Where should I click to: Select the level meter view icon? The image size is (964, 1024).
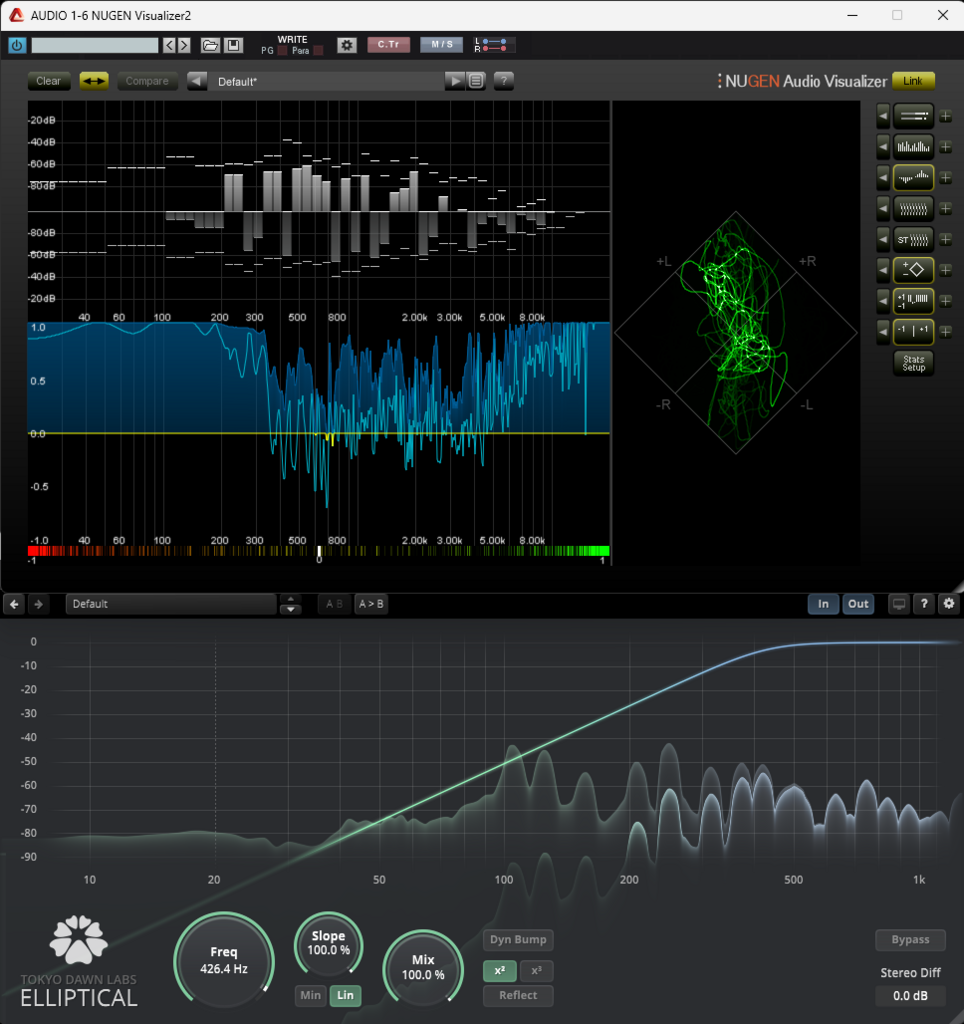pyautogui.click(x=913, y=116)
